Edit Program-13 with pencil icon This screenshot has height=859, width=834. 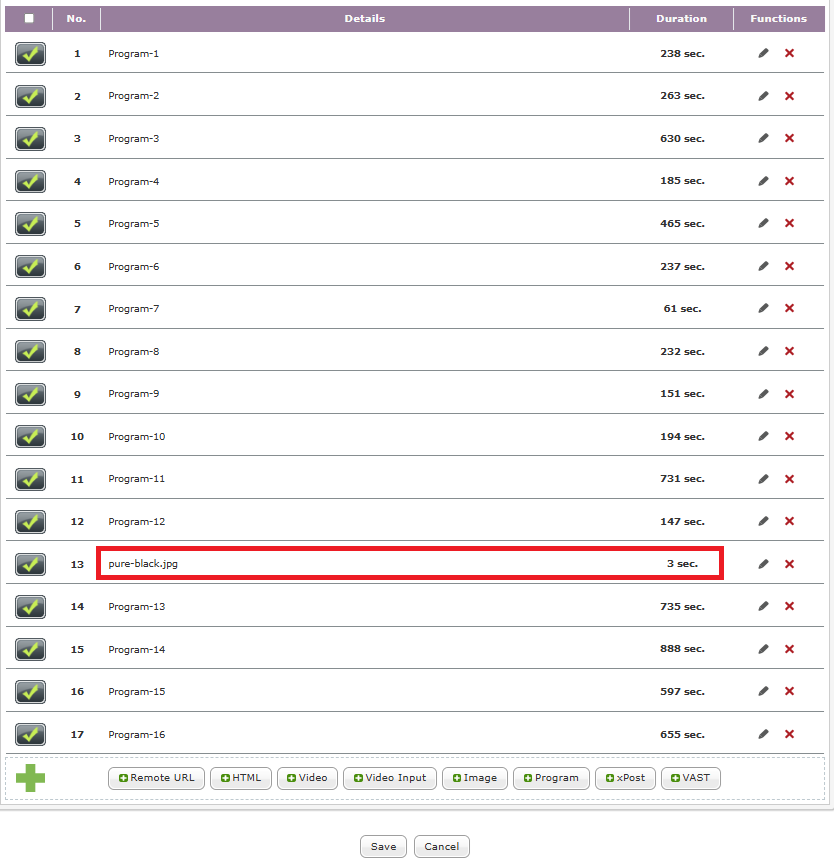[x=763, y=606]
